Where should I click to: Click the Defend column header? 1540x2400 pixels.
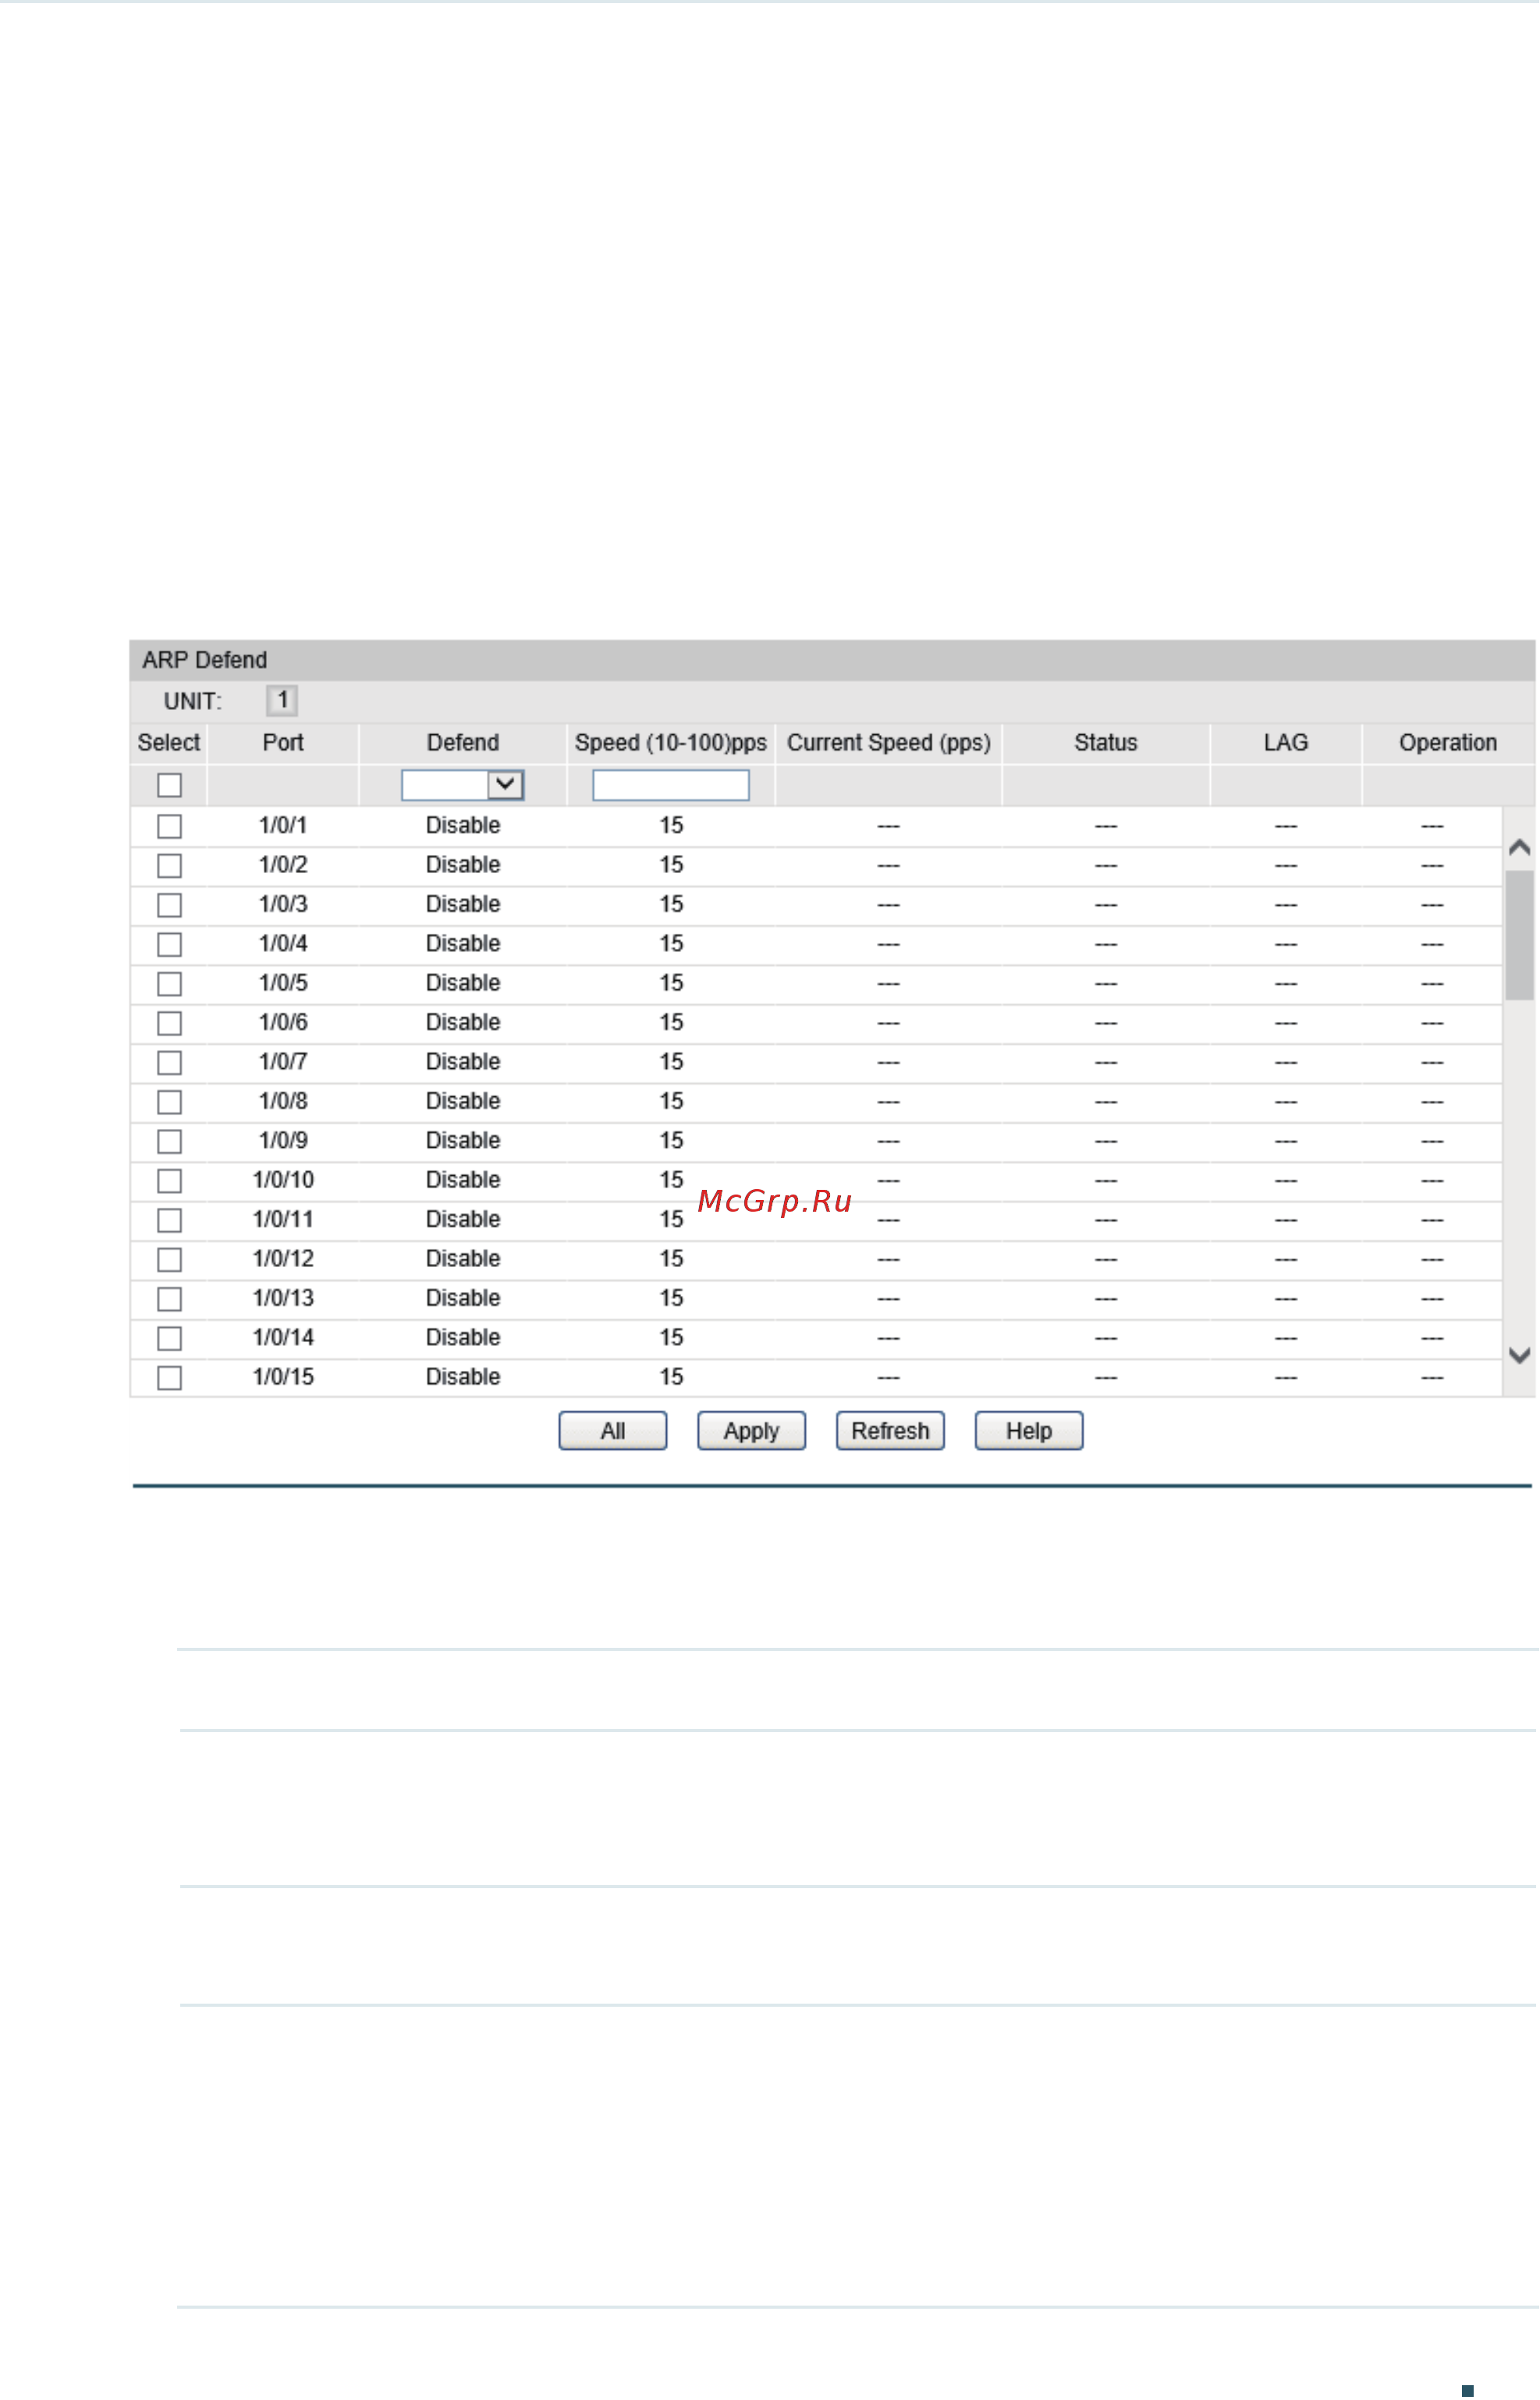point(463,743)
